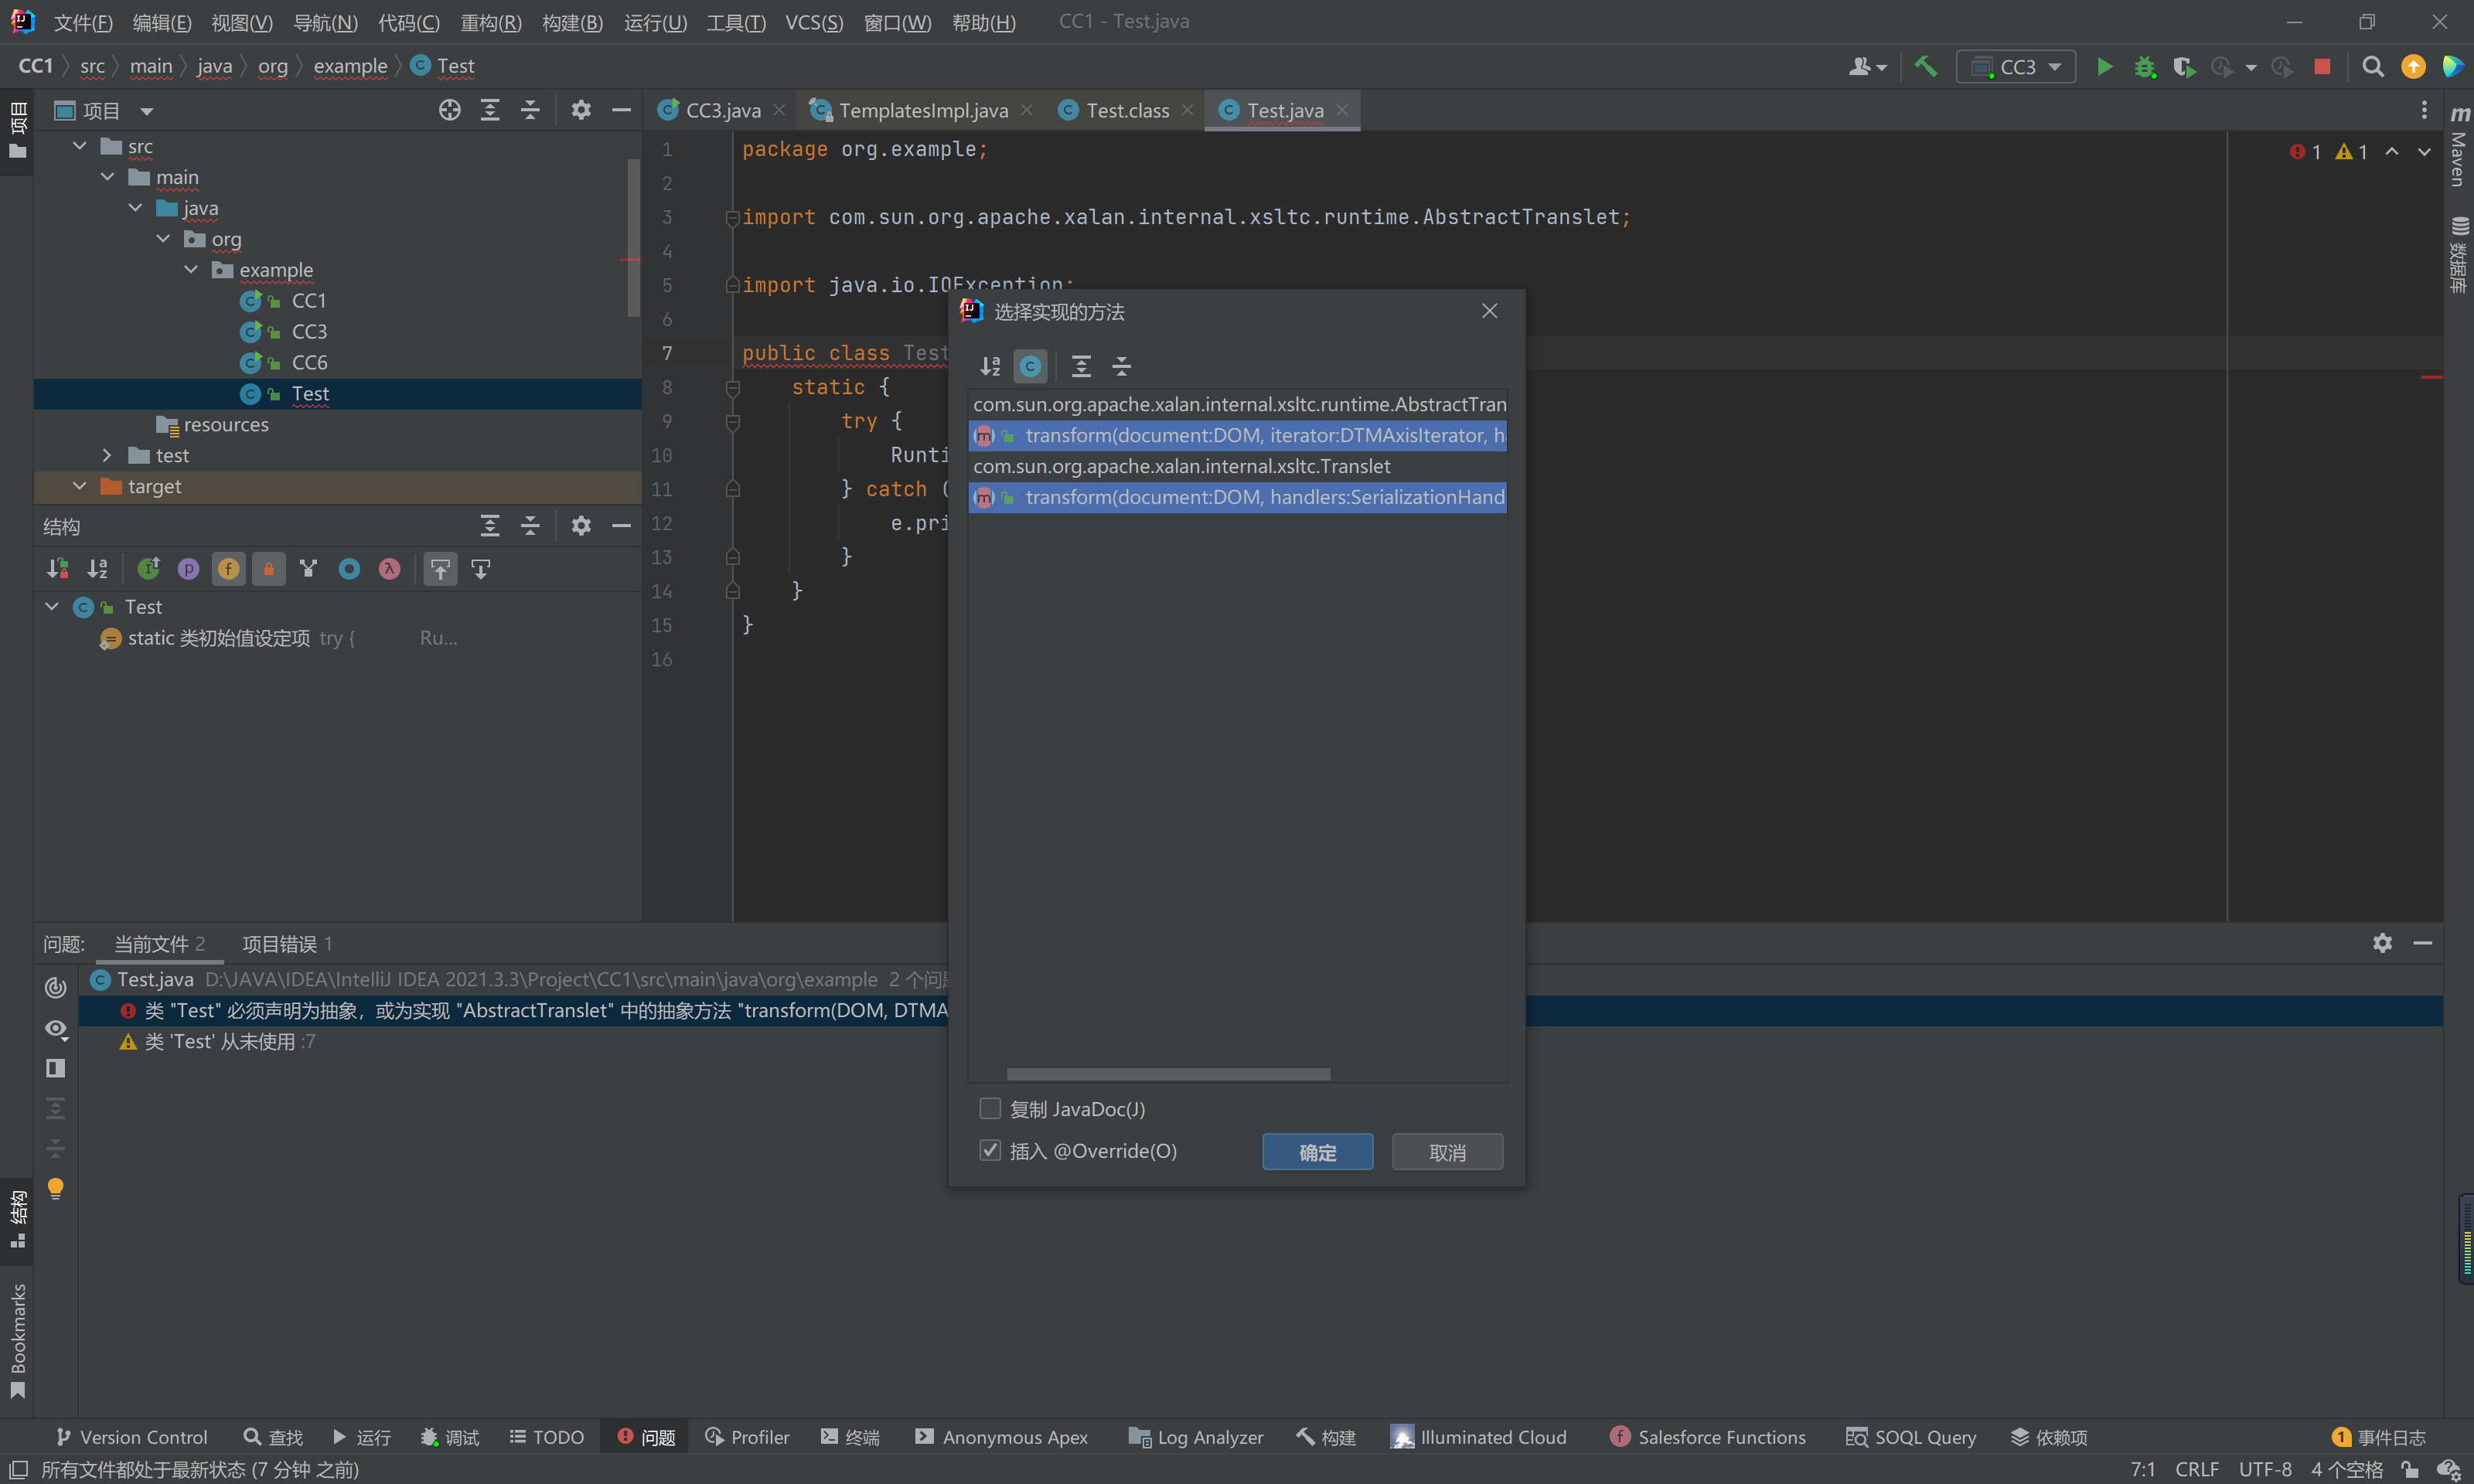Click the 取消 button

tap(1447, 1152)
